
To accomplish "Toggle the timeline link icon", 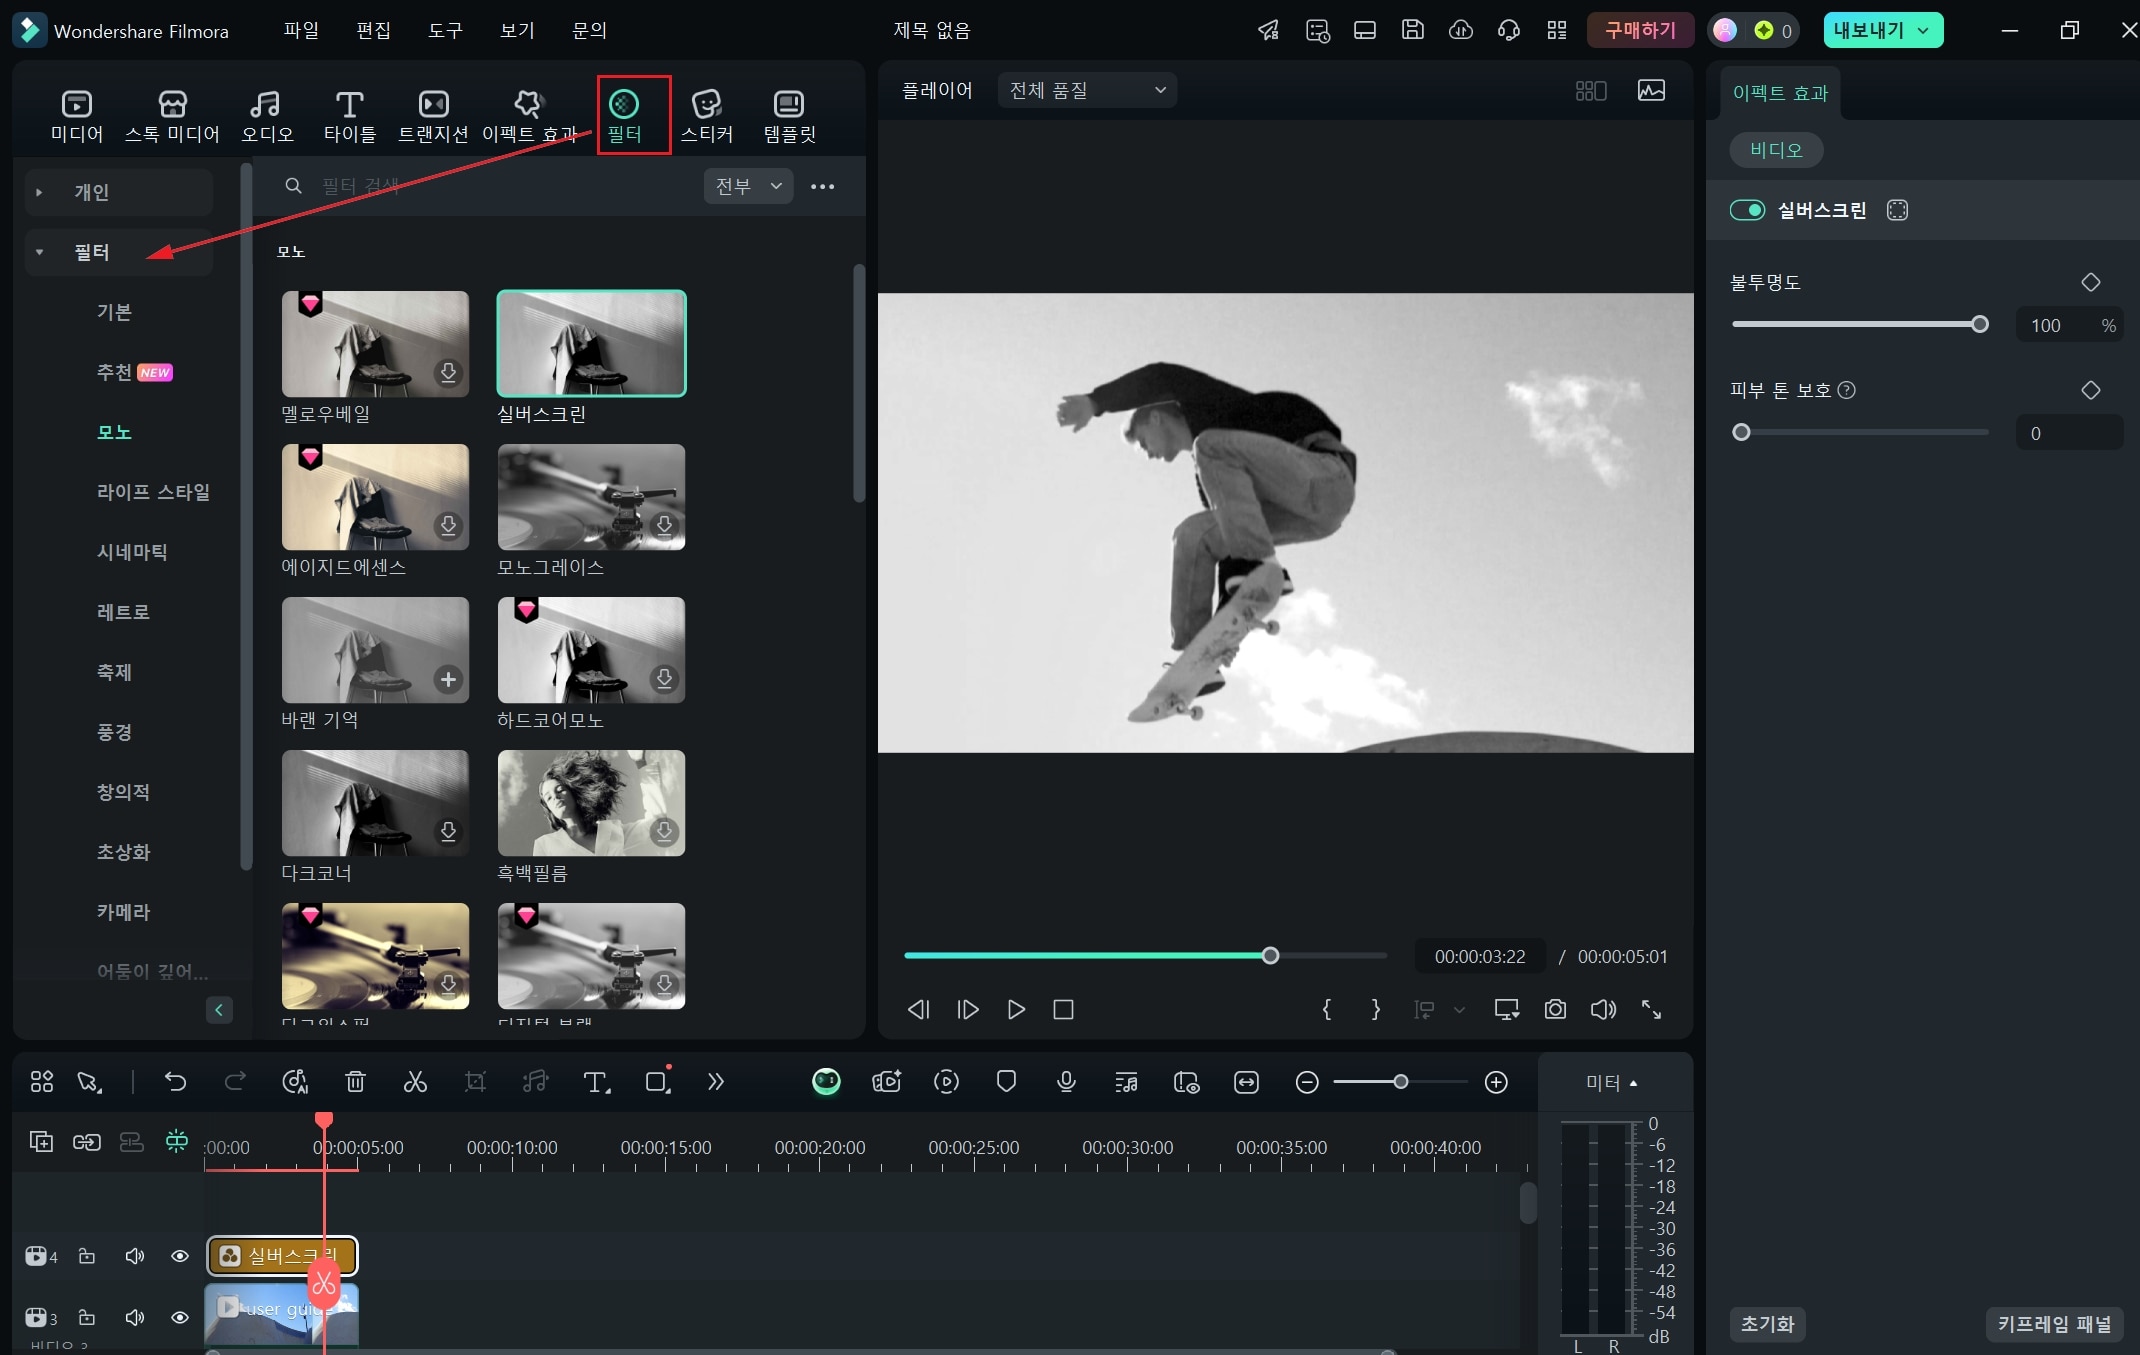I will coord(87,1141).
